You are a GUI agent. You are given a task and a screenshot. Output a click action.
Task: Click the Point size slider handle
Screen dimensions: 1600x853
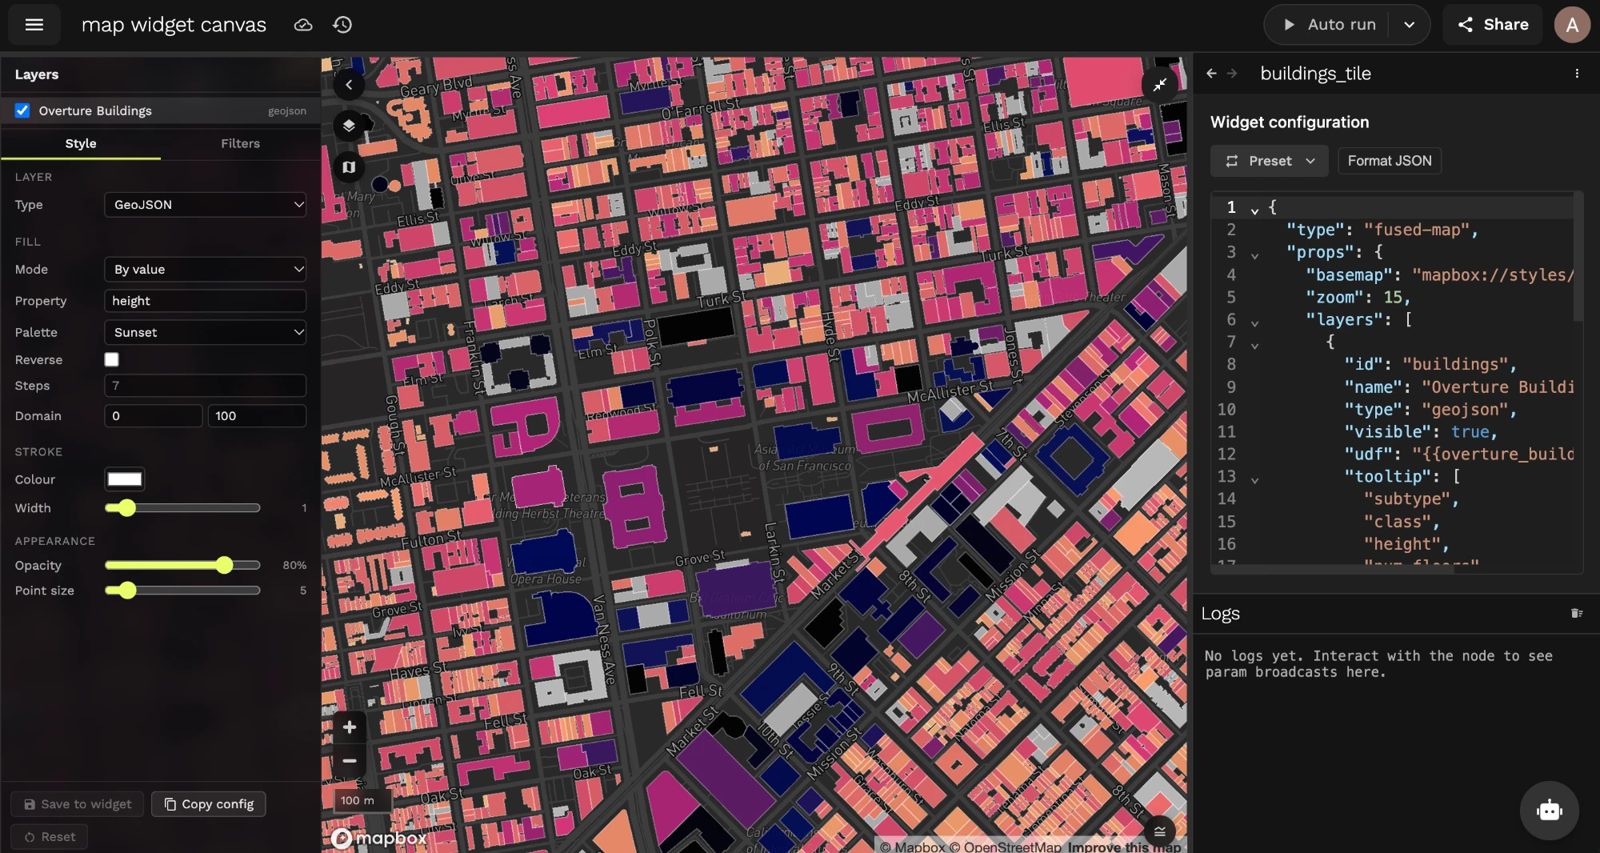coord(126,591)
